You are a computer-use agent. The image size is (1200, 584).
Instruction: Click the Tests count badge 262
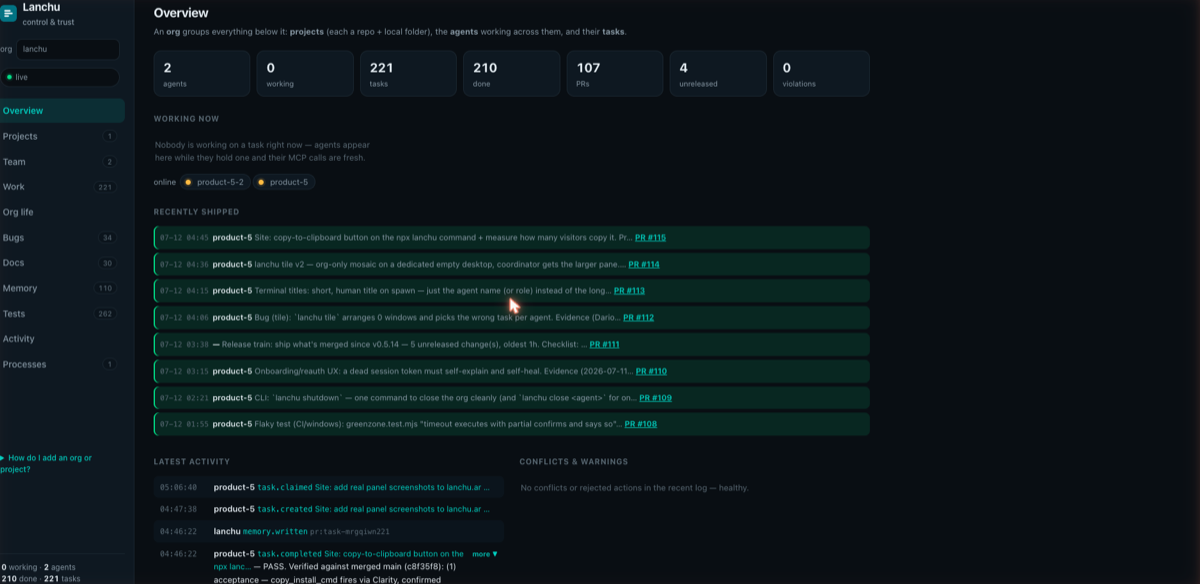coord(105,314)
